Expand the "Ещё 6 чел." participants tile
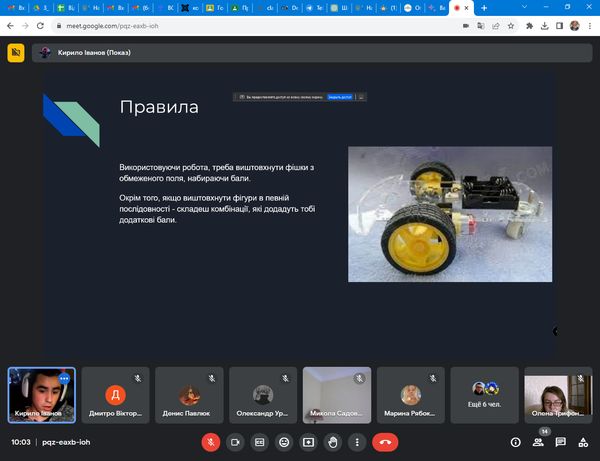Viewport: 600px width, 461px height. [x=485, y=394]
